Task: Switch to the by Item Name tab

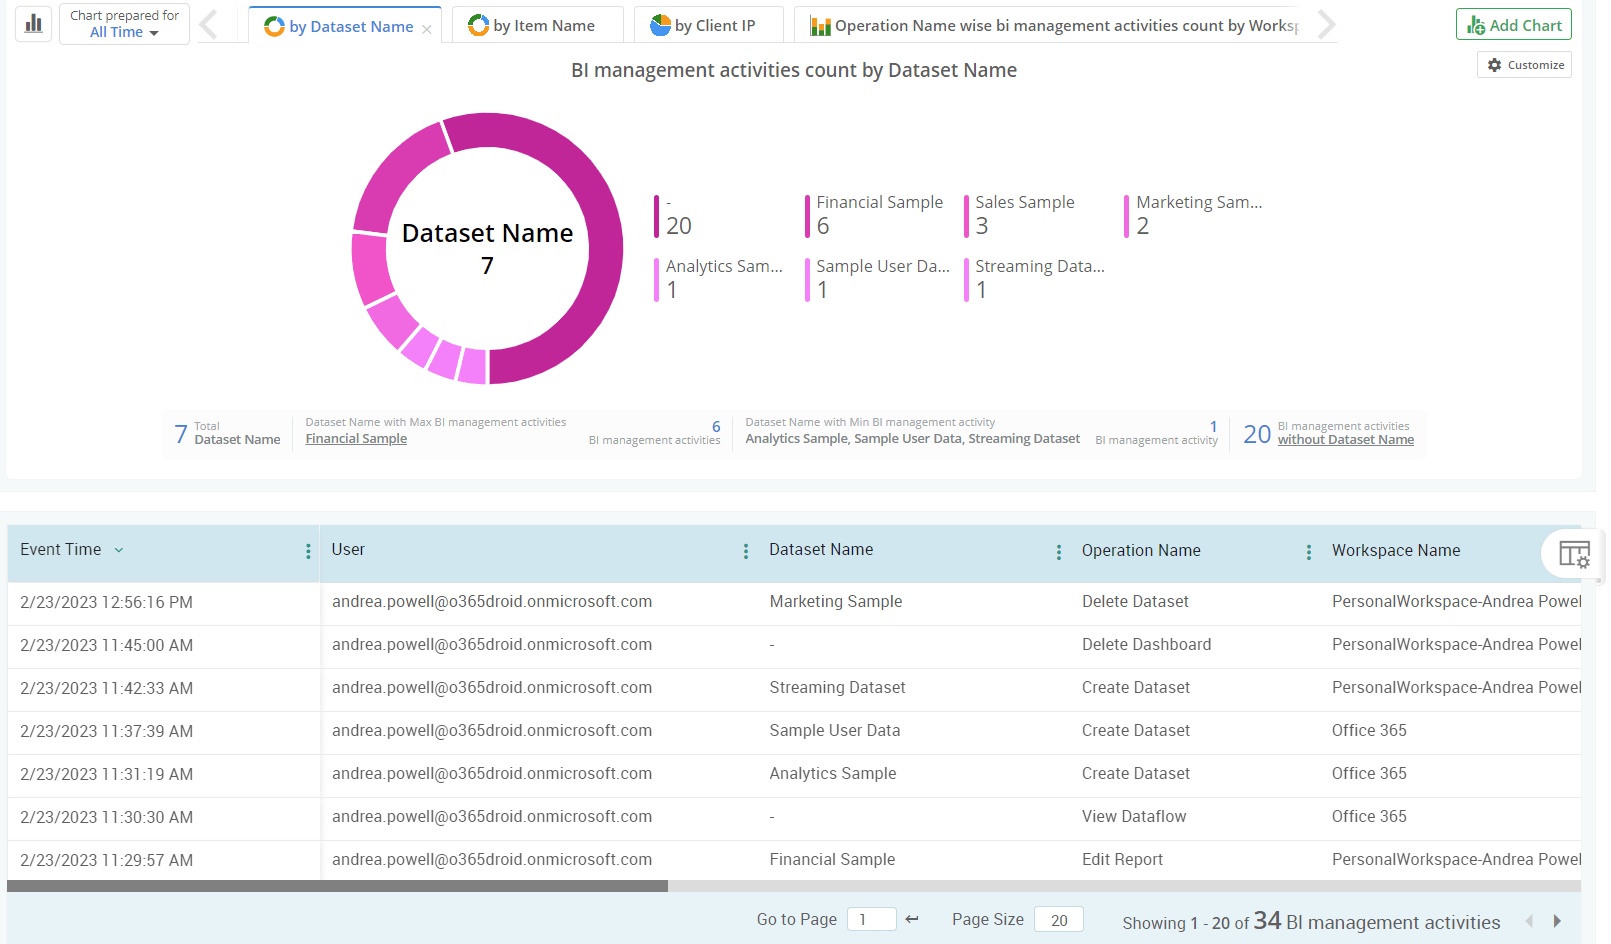Action: (538, 24)
